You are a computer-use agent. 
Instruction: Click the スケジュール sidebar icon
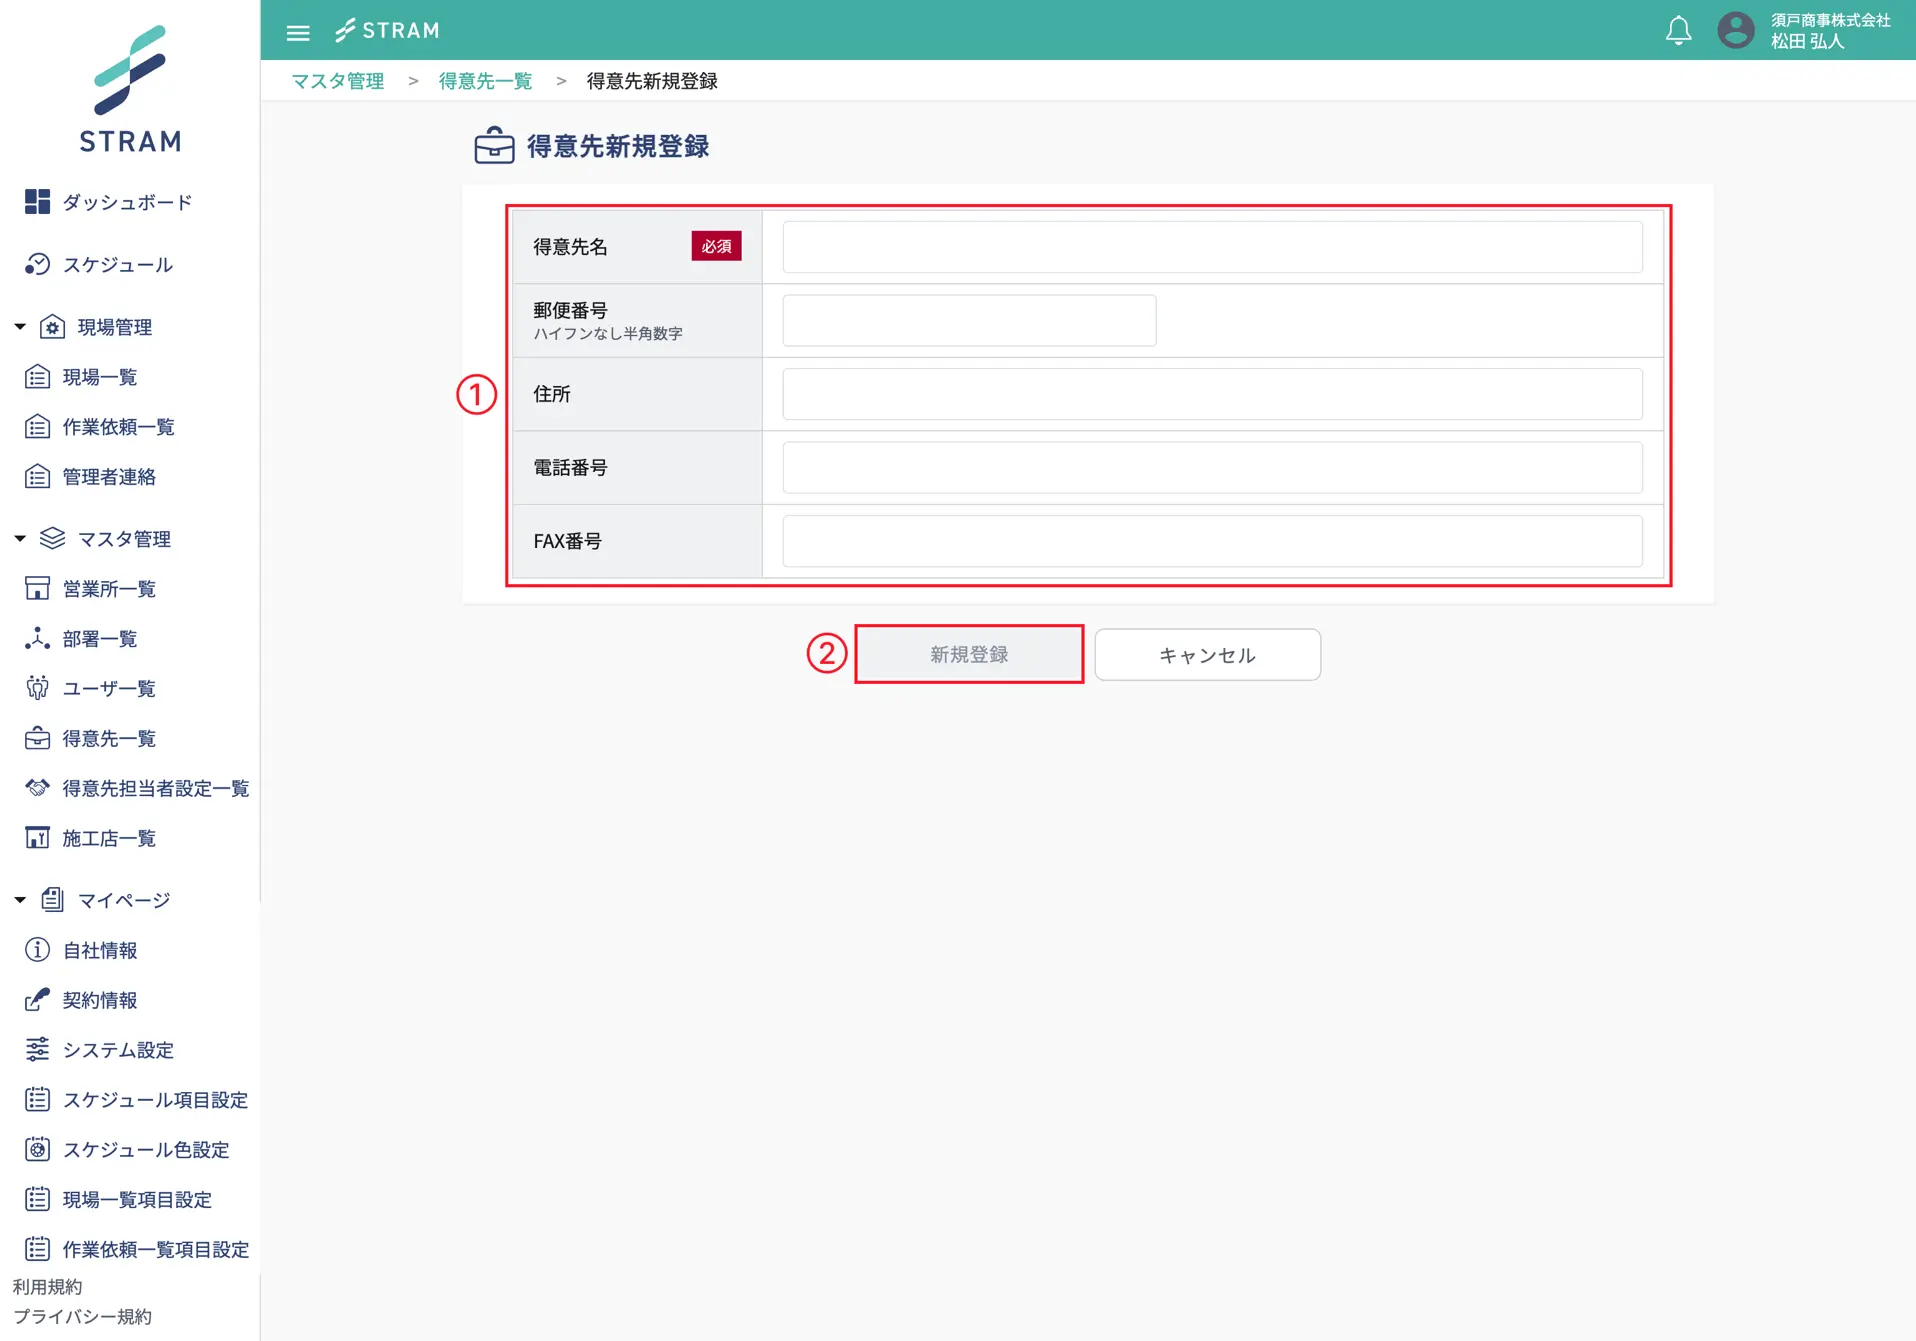pyautogui.click(x=37, y=264)
